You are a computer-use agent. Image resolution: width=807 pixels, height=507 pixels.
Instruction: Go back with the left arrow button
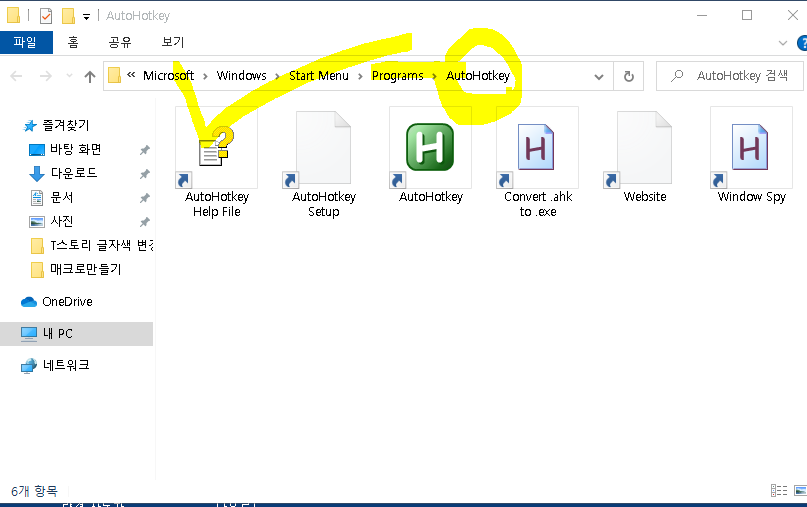(x=16, y=76)
